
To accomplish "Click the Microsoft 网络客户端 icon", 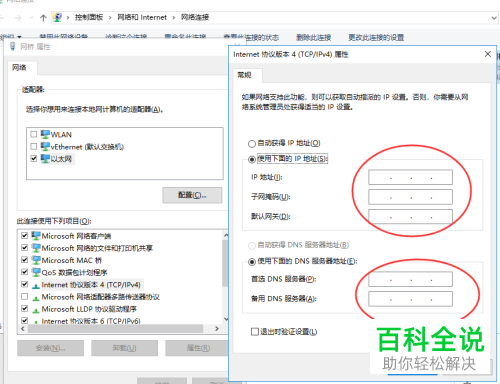I will [x=36, y=236].
